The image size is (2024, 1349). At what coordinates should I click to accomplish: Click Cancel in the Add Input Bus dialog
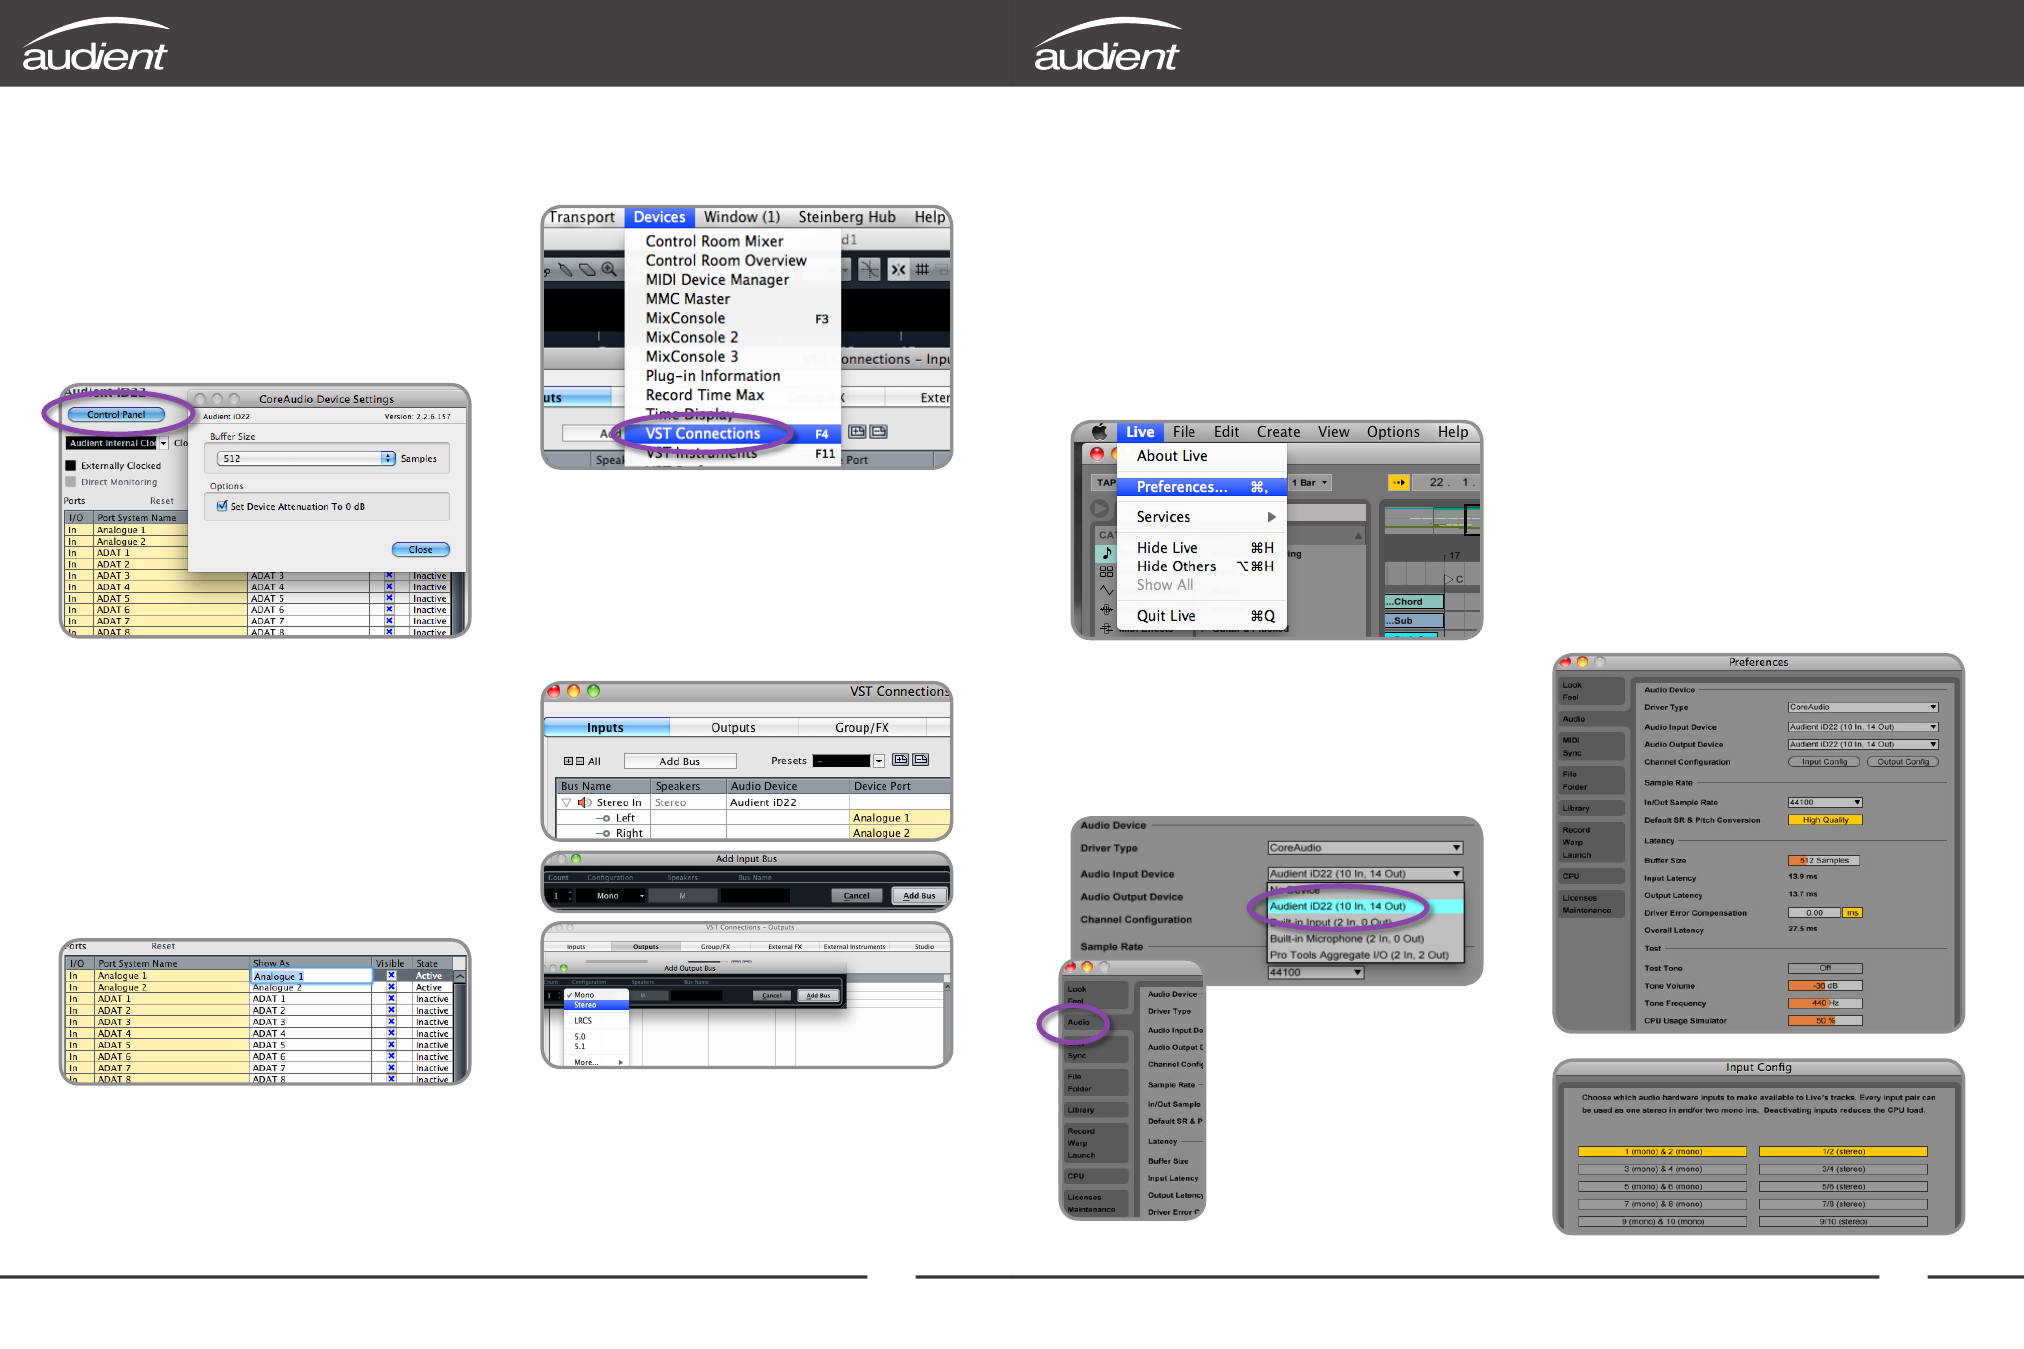[856, 896]
